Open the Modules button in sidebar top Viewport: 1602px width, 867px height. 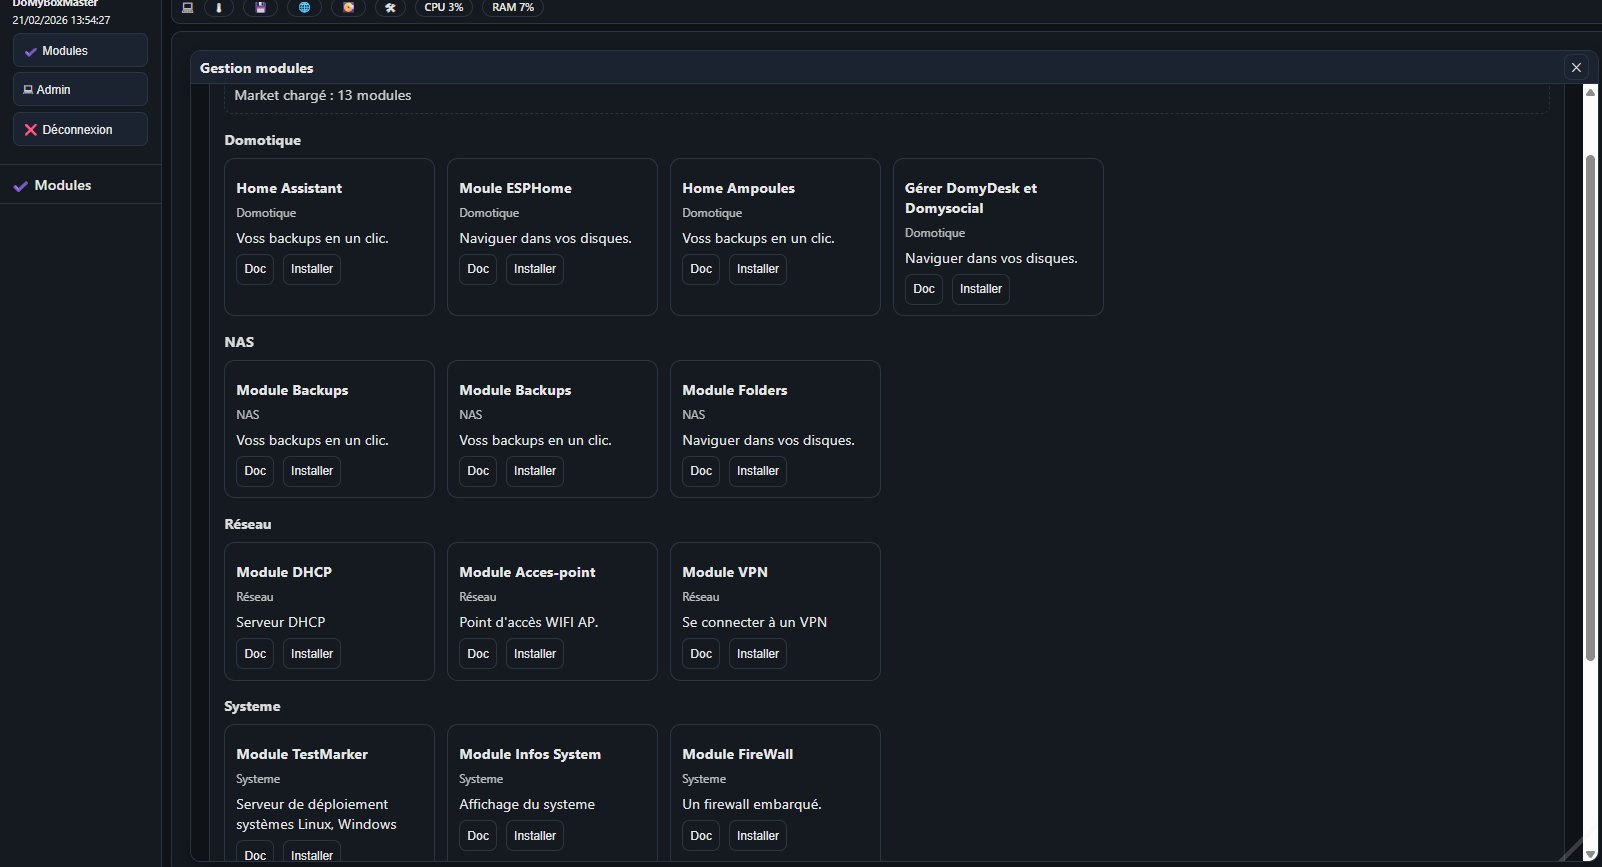[80, 51]
